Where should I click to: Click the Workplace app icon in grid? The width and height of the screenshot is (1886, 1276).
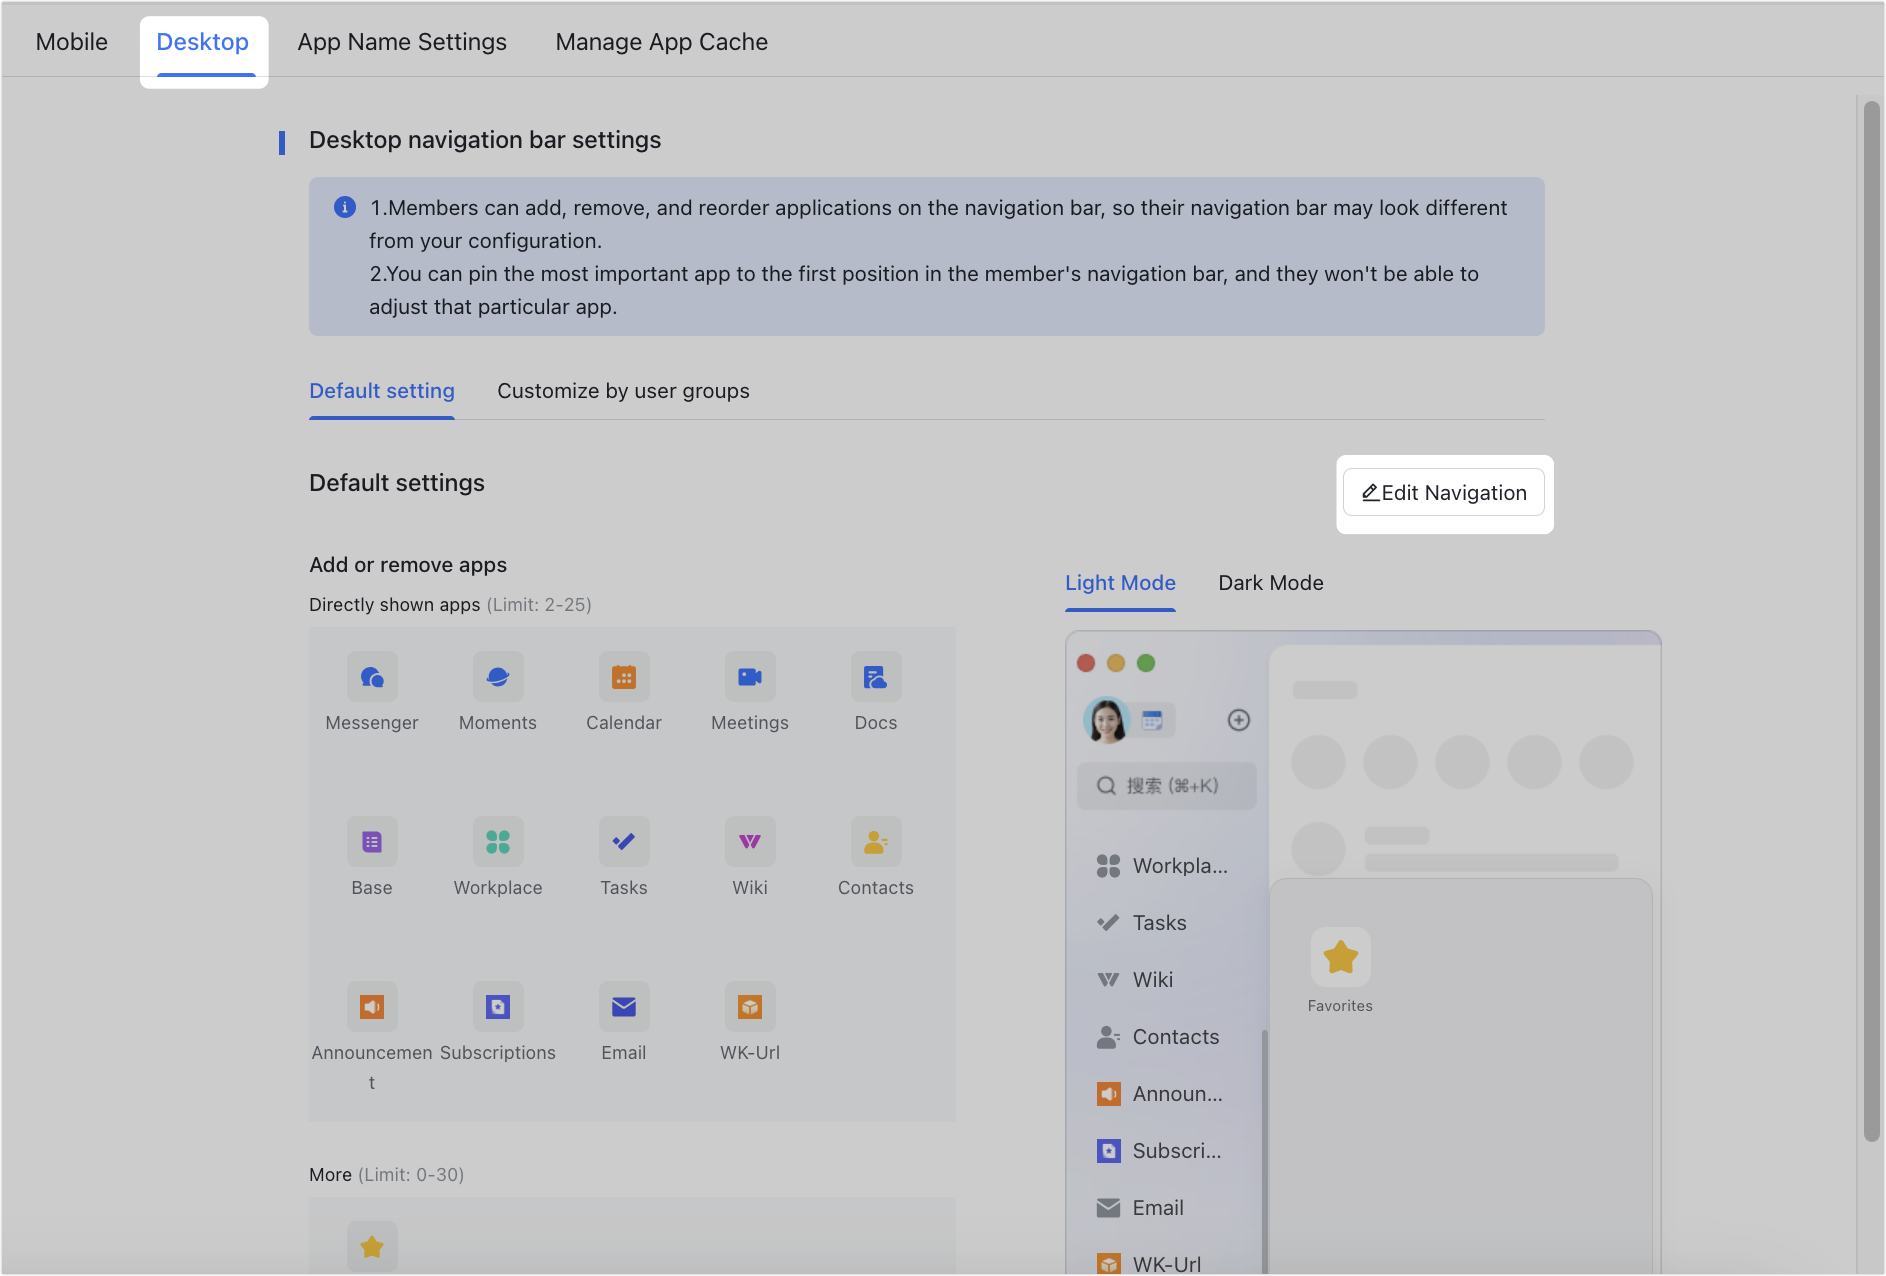tap(498, 842)
